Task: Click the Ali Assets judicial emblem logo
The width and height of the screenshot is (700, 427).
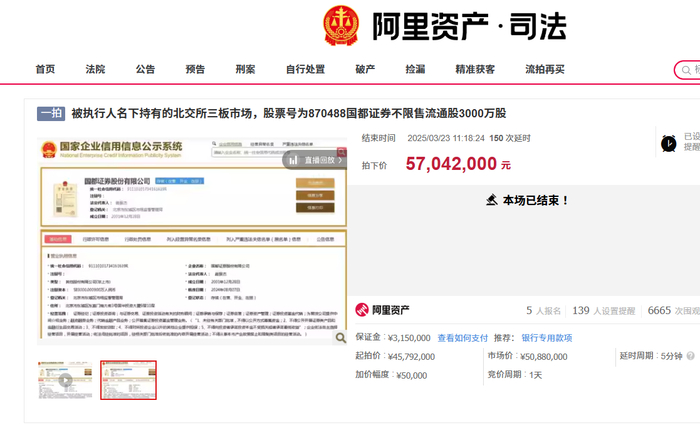Action: 341,26
